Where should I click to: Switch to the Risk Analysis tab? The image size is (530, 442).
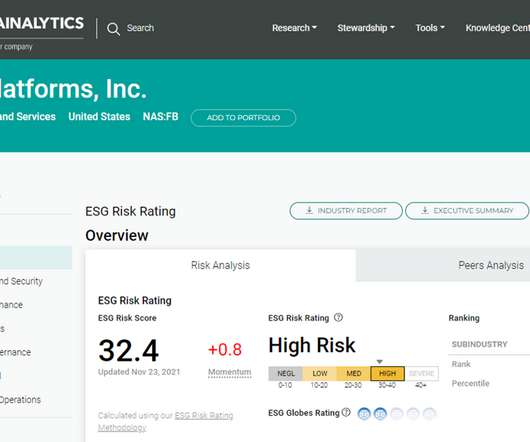click(x=220, y=265)
